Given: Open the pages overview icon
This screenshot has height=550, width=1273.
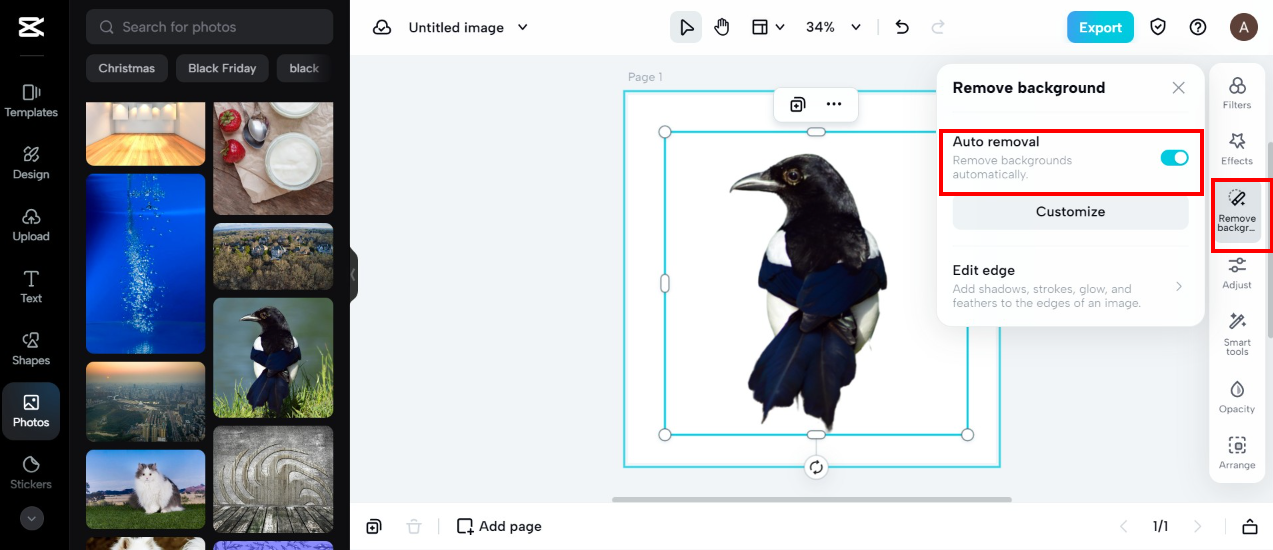Looking at the screenshot, I should [x=1249, y=526].
